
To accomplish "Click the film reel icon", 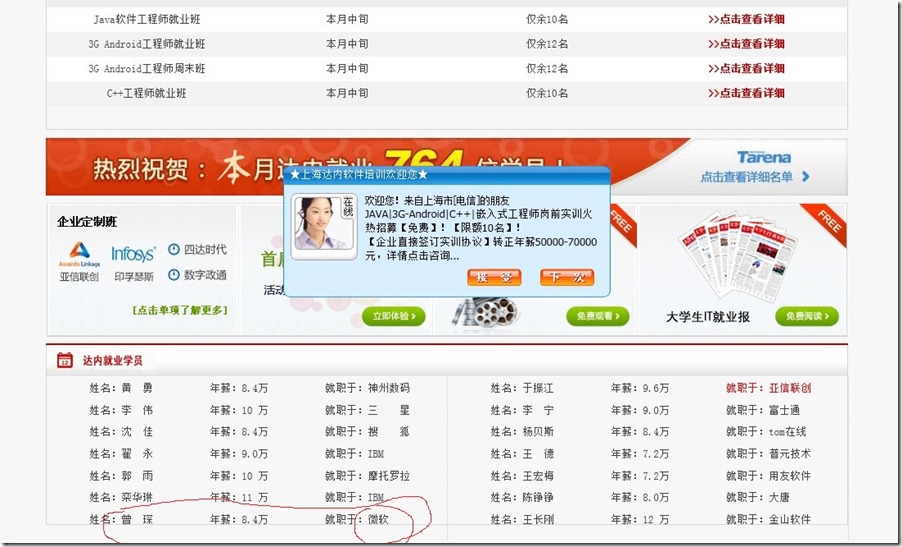I will pyautogui.click(x=486, y=313).
